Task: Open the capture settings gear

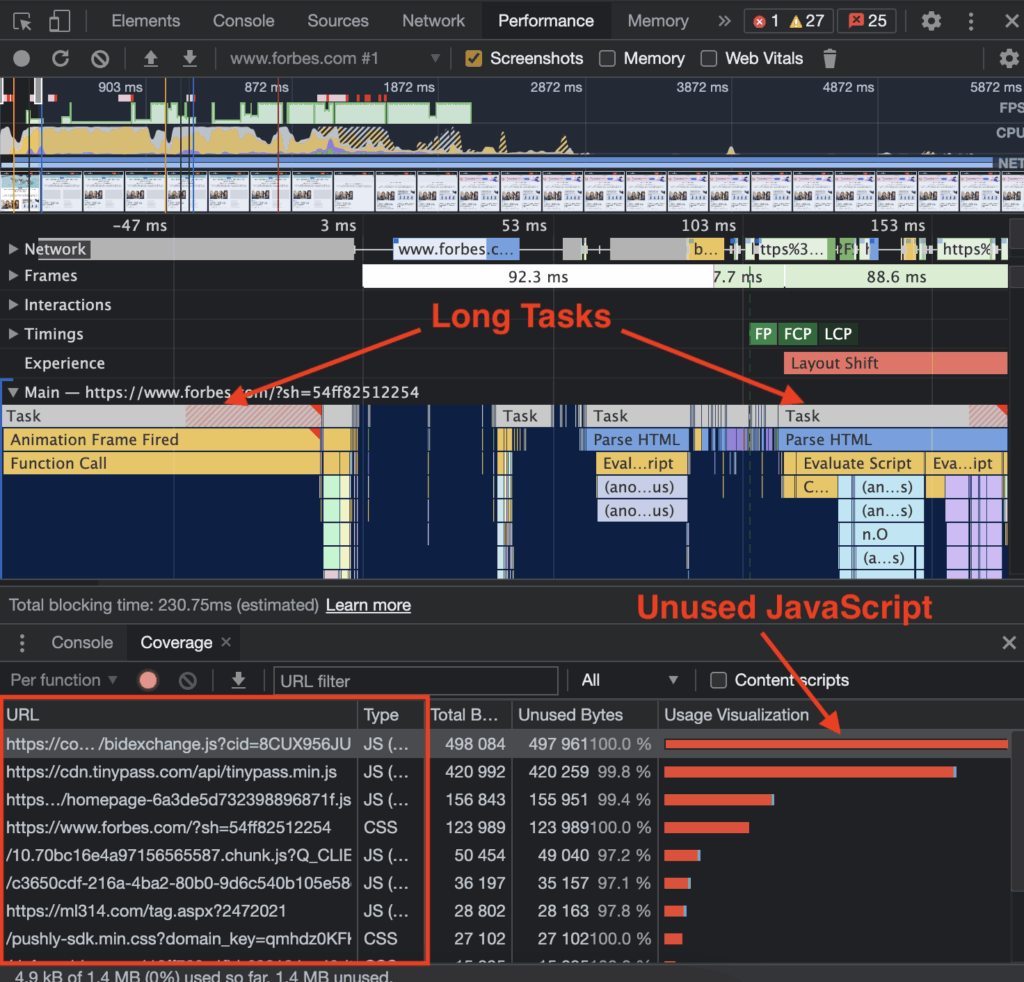Action: [1010, 58]
